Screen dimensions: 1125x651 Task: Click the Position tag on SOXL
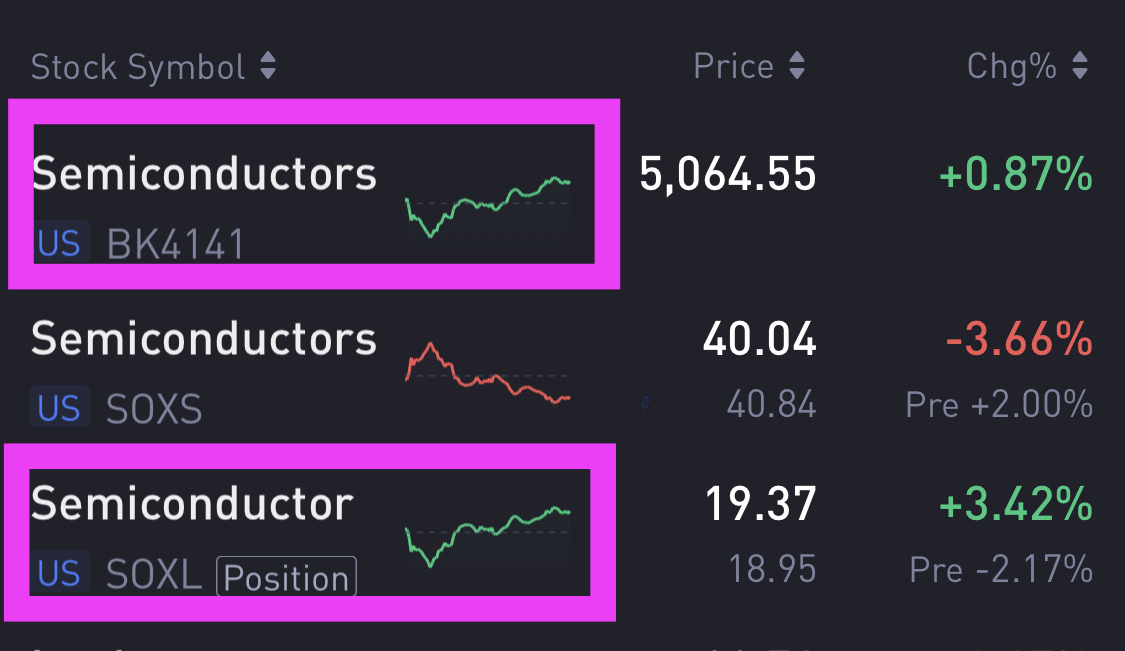click(x=287, y=578)
